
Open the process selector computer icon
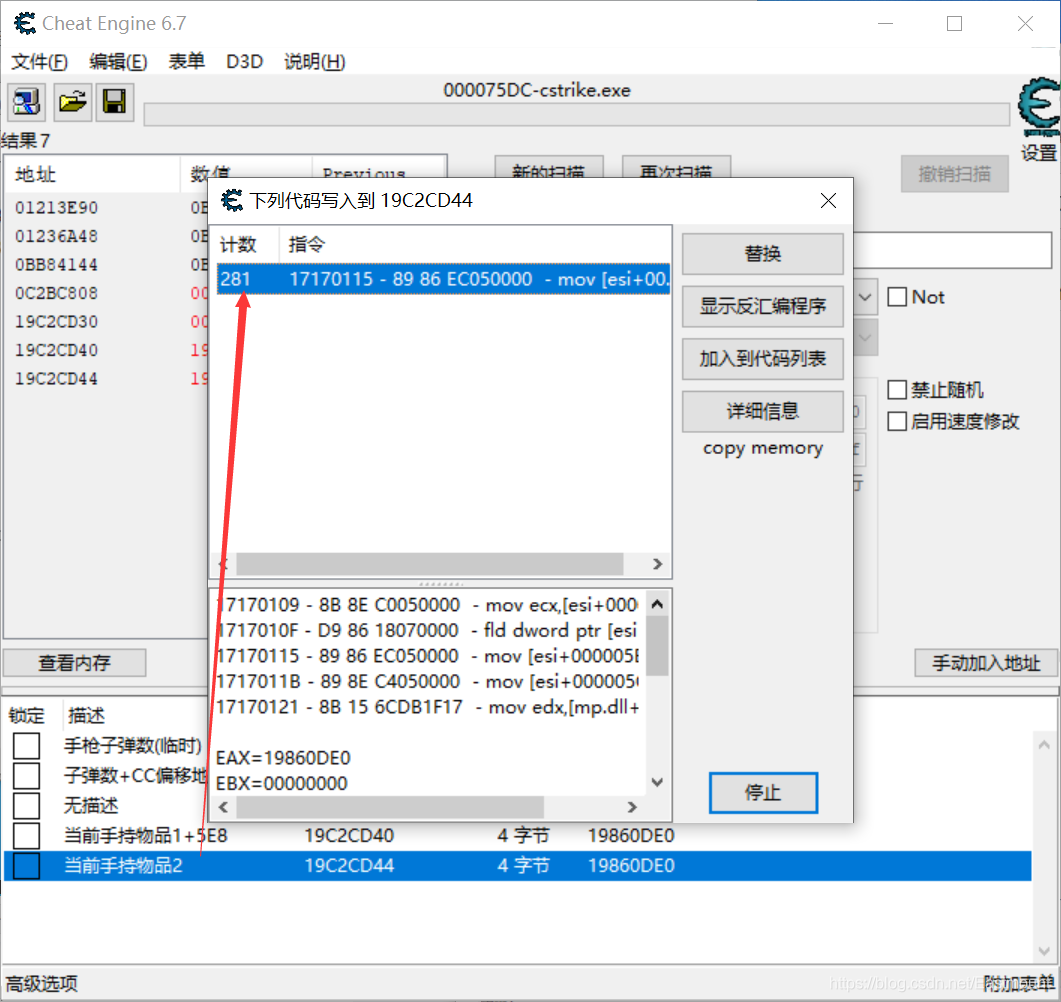(27, 102)
